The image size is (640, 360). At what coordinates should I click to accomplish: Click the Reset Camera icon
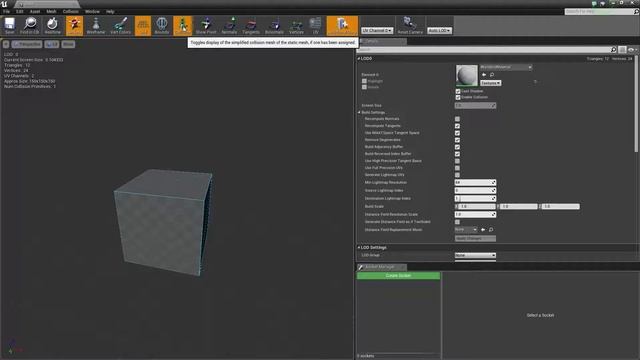[x=410, y=25]
